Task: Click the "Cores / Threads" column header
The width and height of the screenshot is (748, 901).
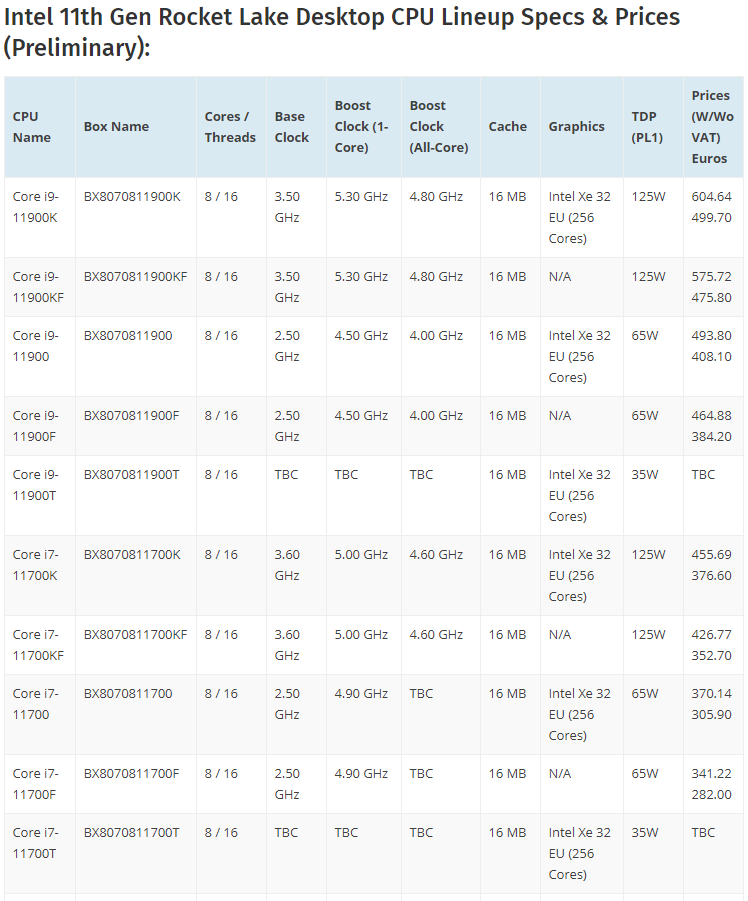Action: point(230,127)
